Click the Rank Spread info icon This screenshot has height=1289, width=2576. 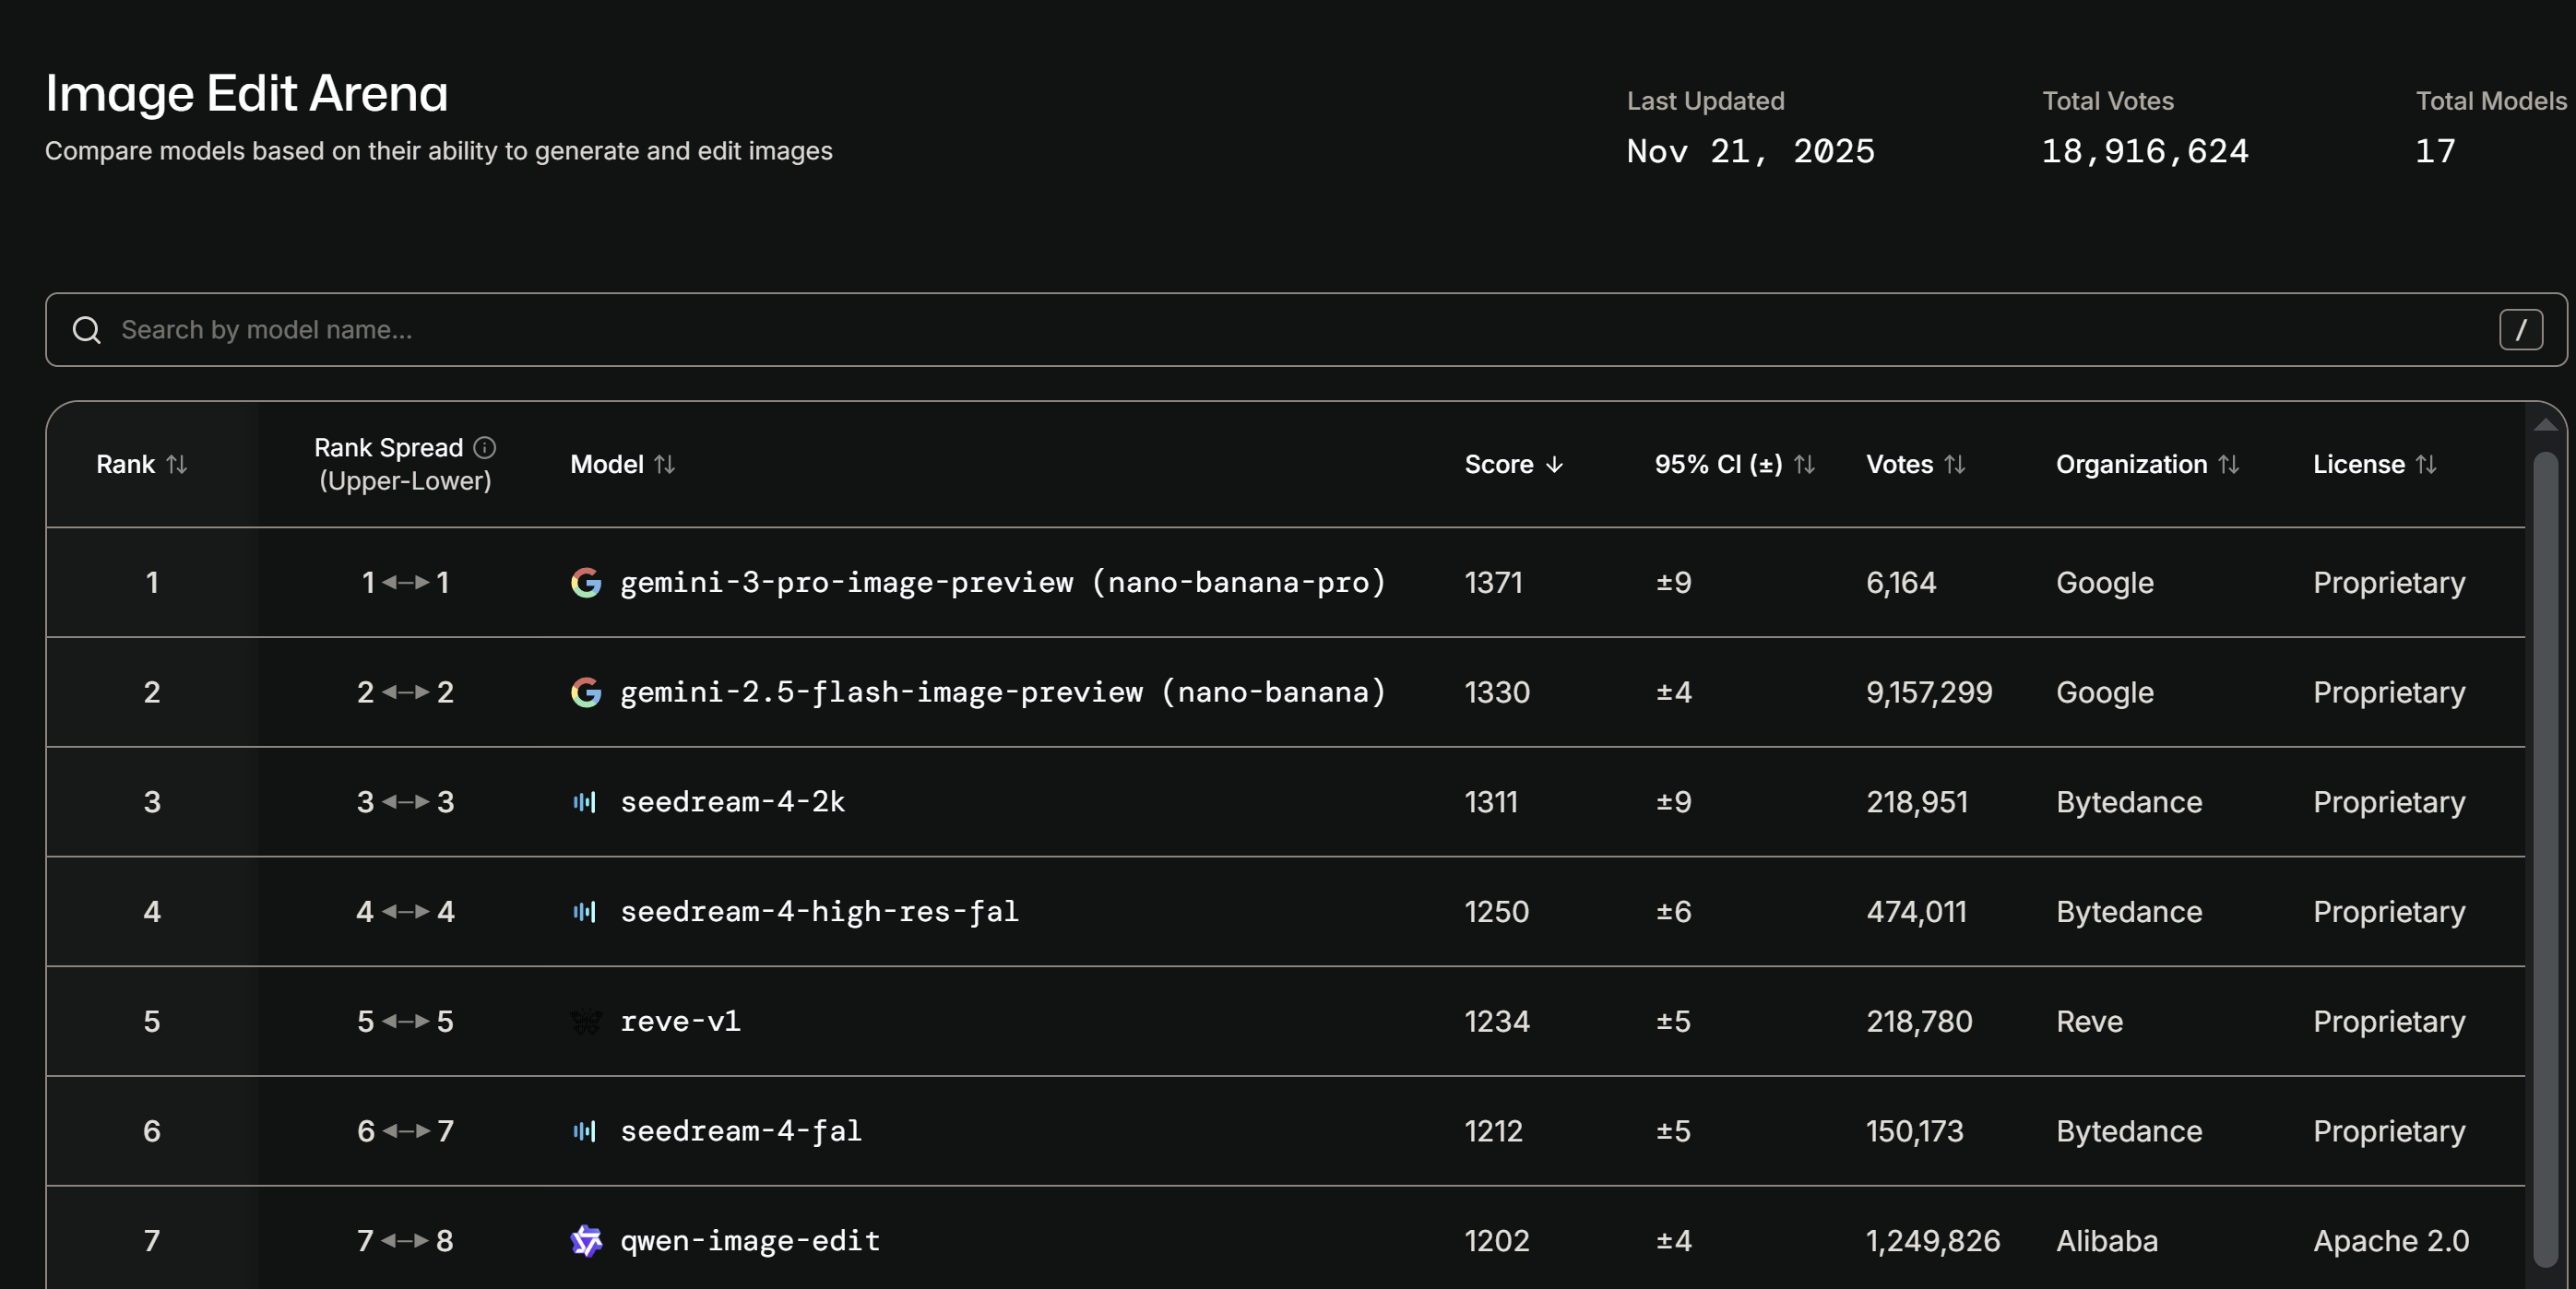tap(485, 447)
